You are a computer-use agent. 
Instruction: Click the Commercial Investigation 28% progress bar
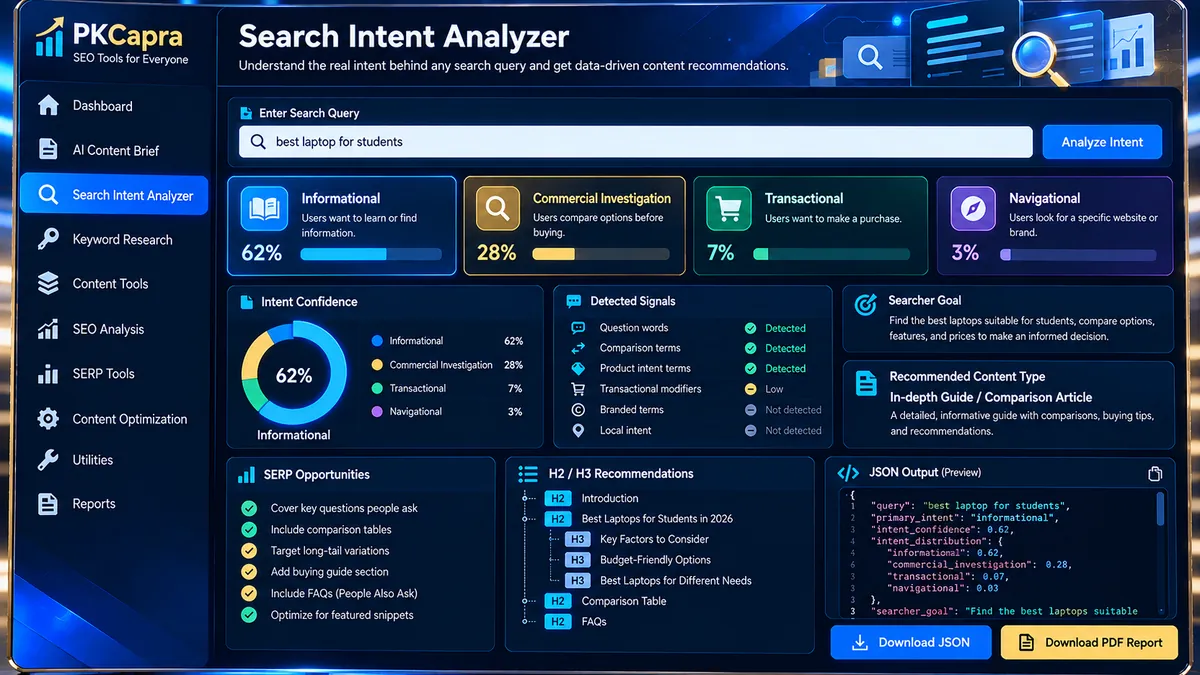(x=601, y=255)
